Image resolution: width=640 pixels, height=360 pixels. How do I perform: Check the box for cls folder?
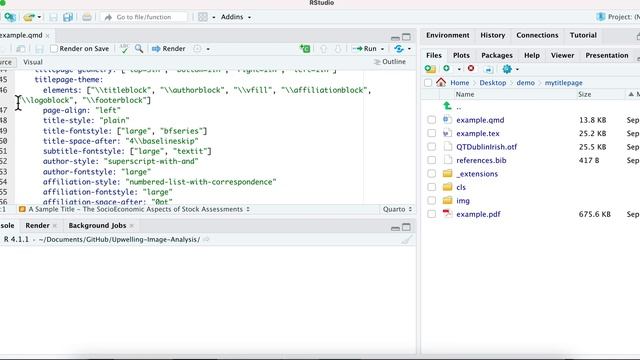[x=431, y=187]
